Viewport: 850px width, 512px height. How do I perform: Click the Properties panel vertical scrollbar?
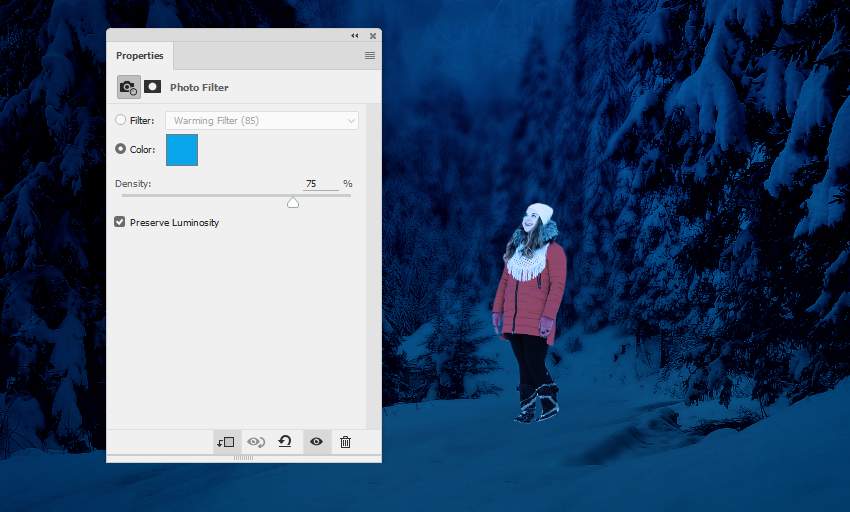[374, 266]
